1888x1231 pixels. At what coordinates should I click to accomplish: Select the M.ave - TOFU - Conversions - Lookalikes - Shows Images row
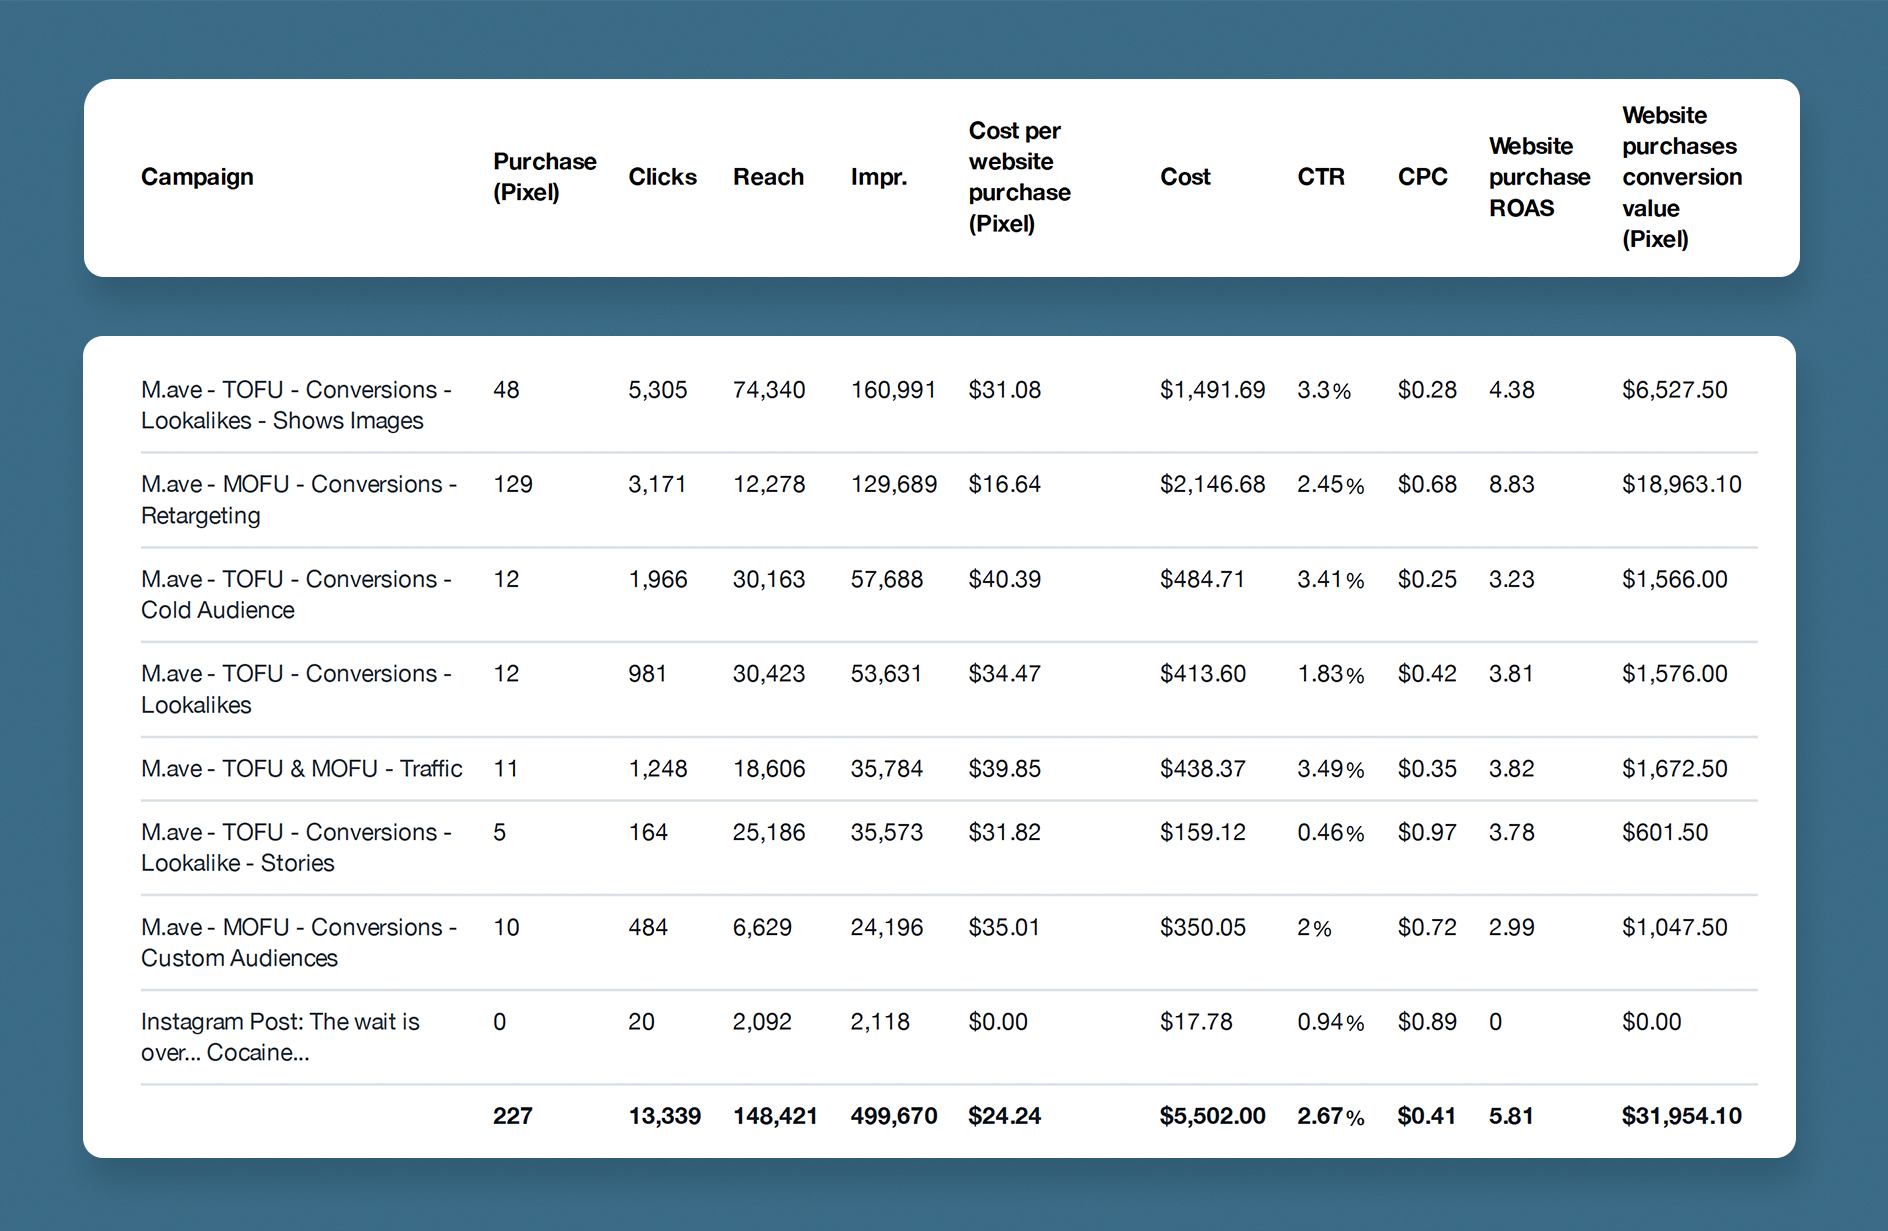pos(296,405)
